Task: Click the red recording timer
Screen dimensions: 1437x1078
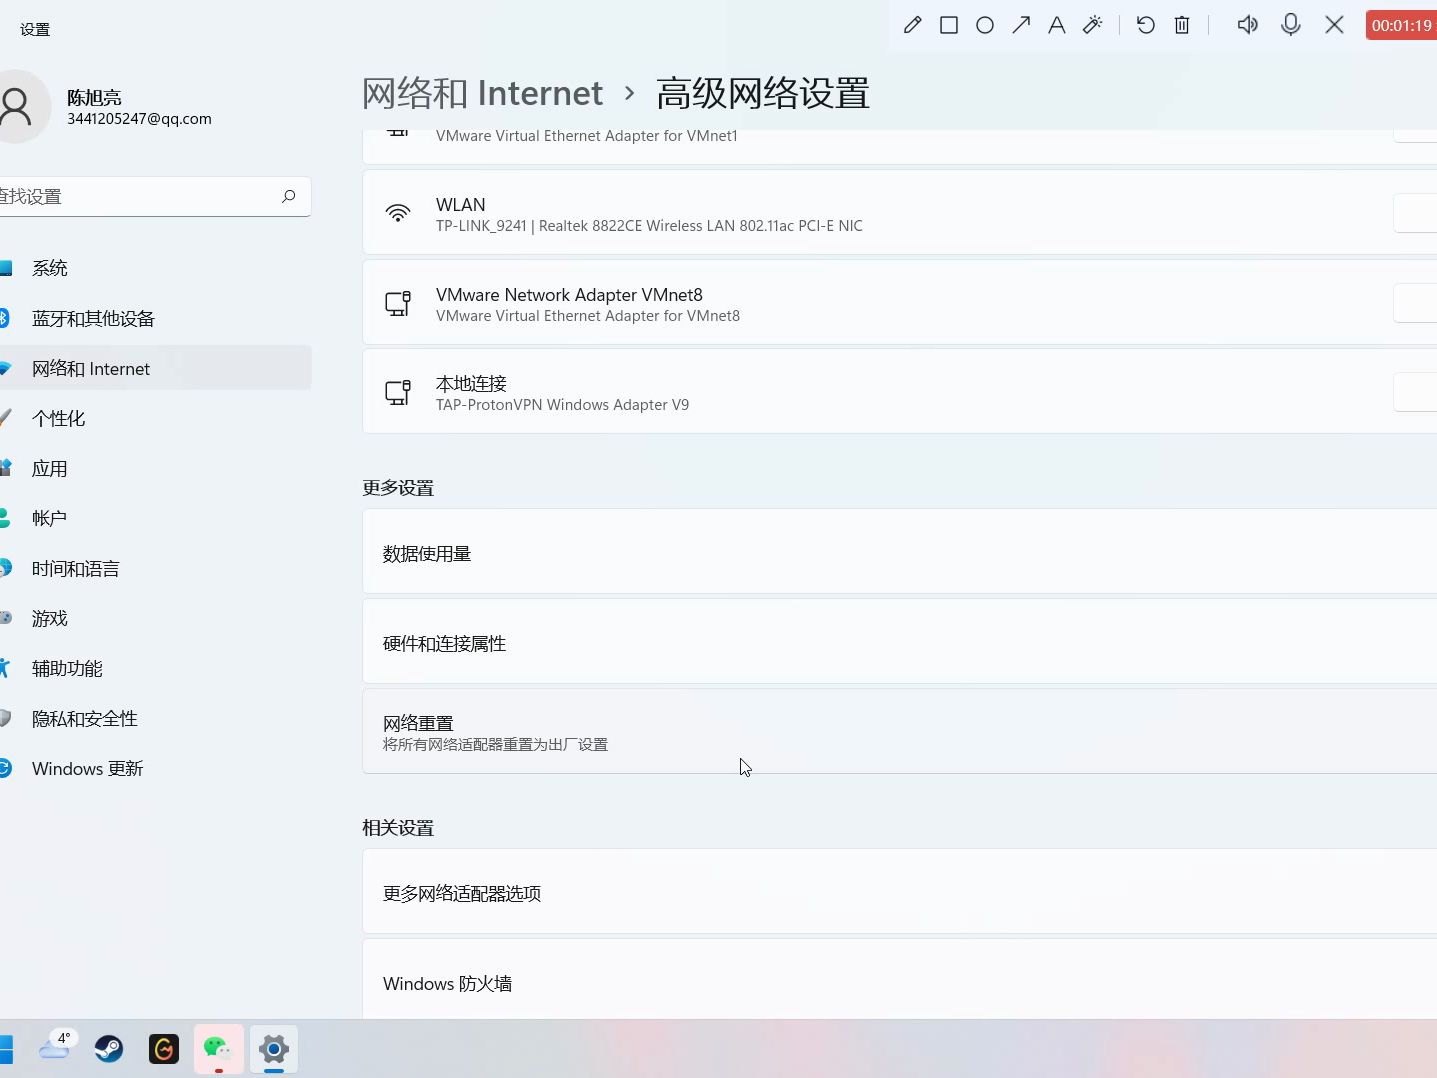Action: 1401,25
